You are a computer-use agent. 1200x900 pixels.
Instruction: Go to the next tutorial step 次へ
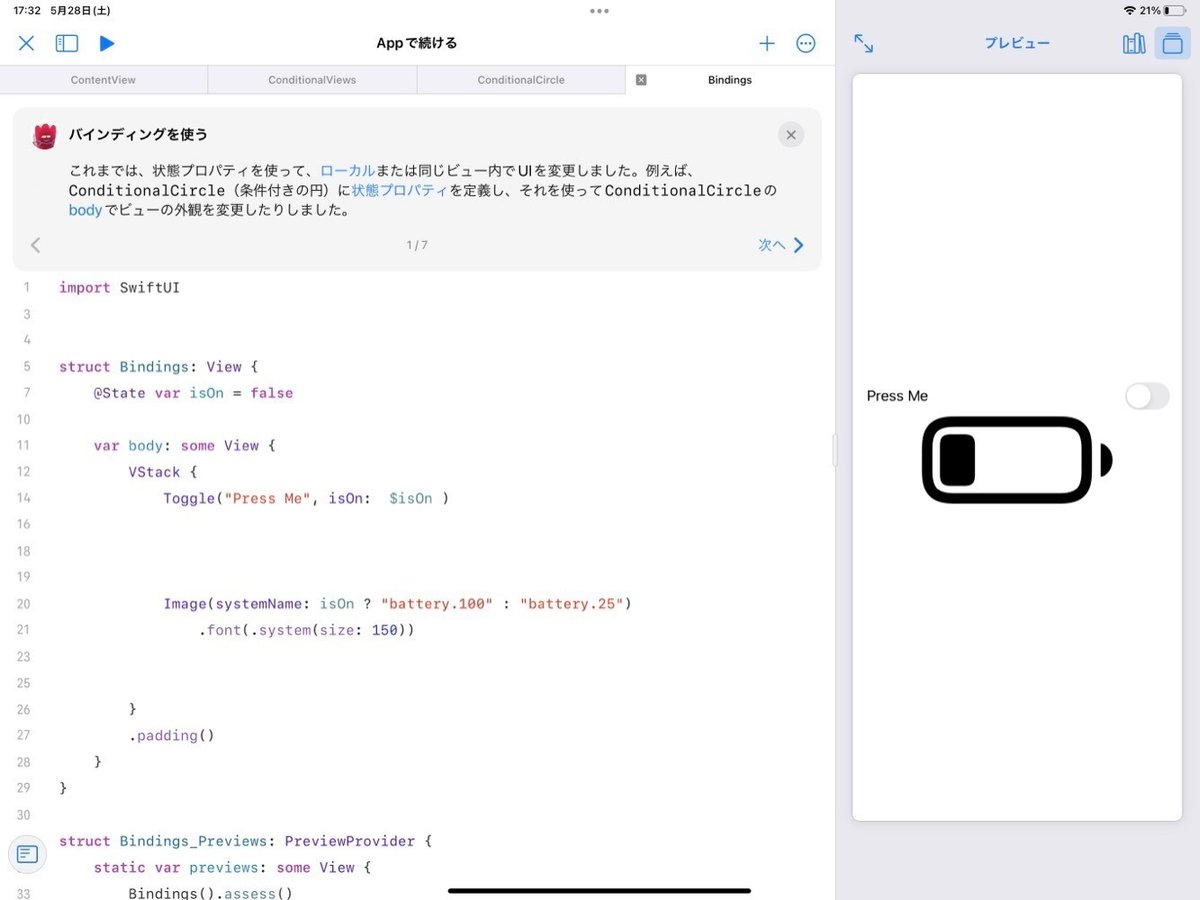pos(781,245)
